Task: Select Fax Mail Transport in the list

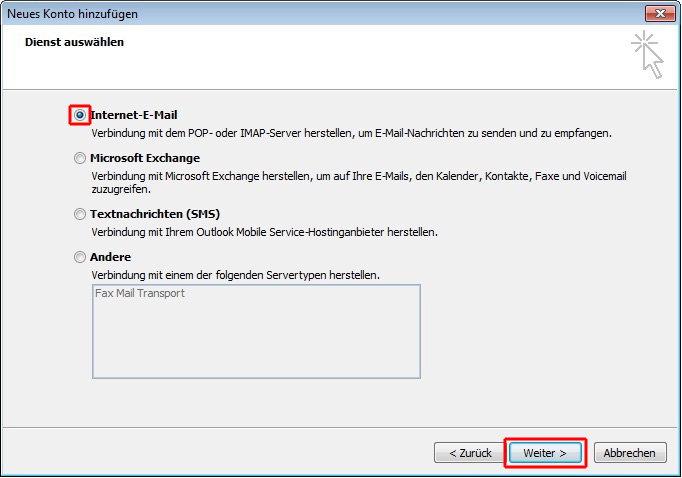Action: pos(140,293)
